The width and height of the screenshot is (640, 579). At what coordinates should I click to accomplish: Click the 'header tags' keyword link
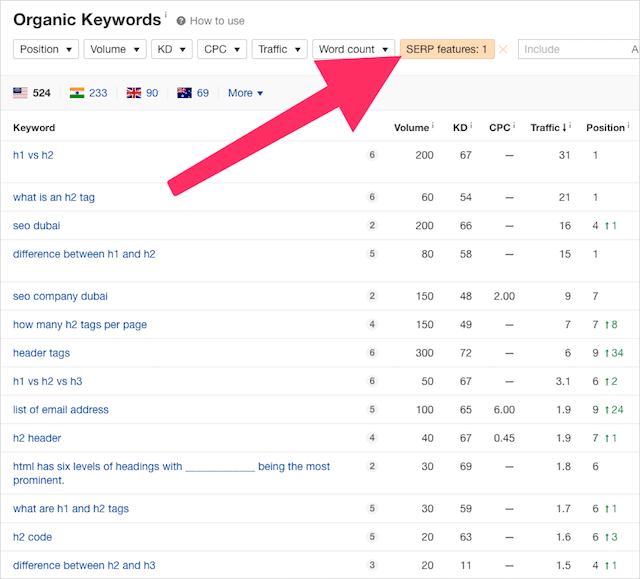click(41, 353)
